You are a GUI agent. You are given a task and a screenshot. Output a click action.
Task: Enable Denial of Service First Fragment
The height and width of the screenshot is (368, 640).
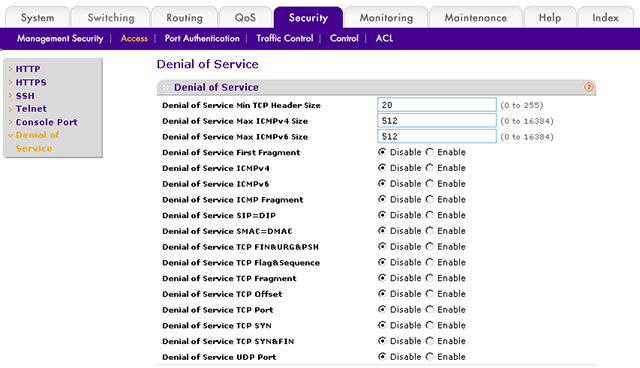pyautogui.click(x=429, y=152)
